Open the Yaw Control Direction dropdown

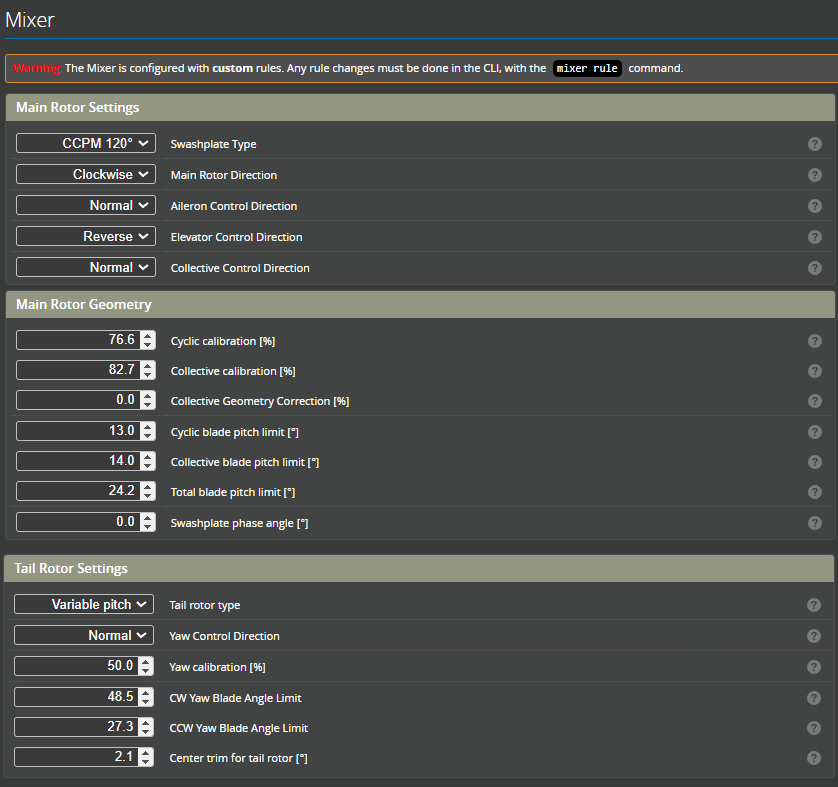[x=83, y=635]
